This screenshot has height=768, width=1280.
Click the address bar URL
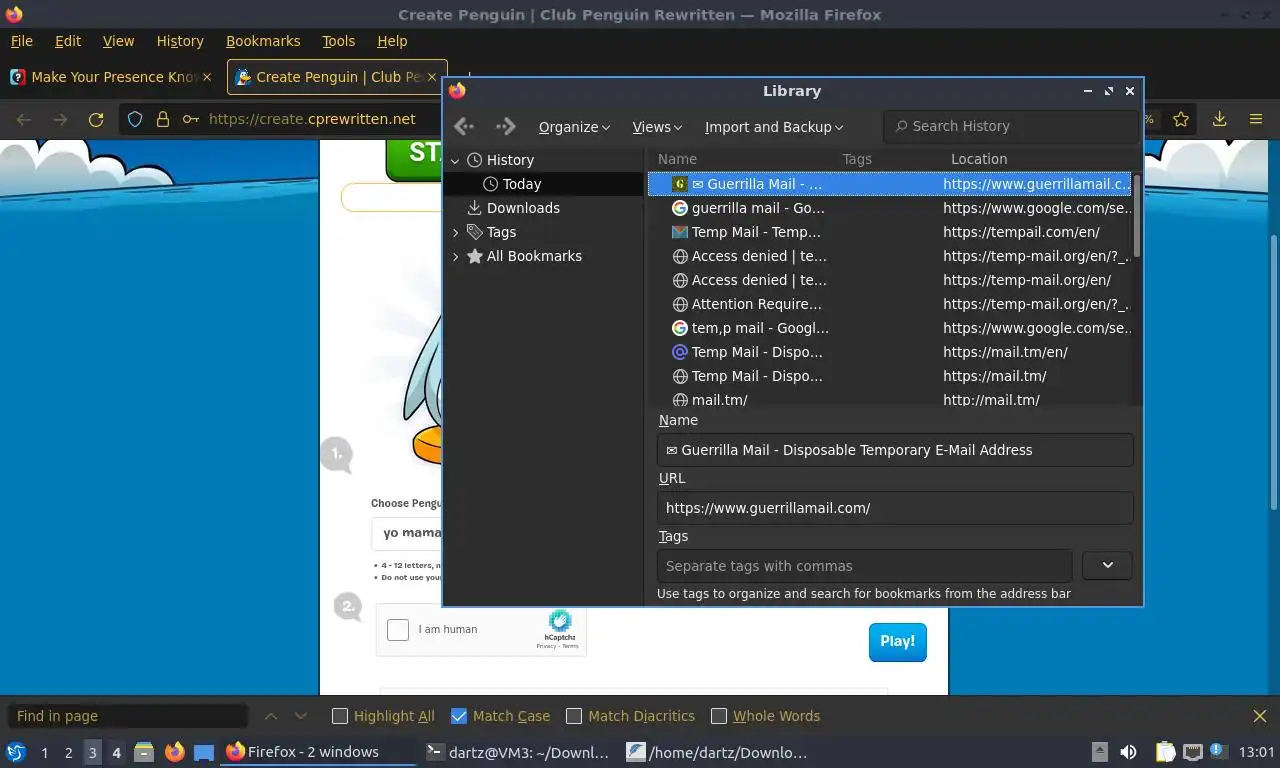click(x=312, y=119)
